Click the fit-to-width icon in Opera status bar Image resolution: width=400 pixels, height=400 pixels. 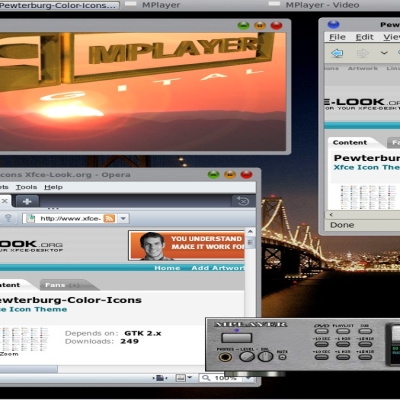click(160, 378)
